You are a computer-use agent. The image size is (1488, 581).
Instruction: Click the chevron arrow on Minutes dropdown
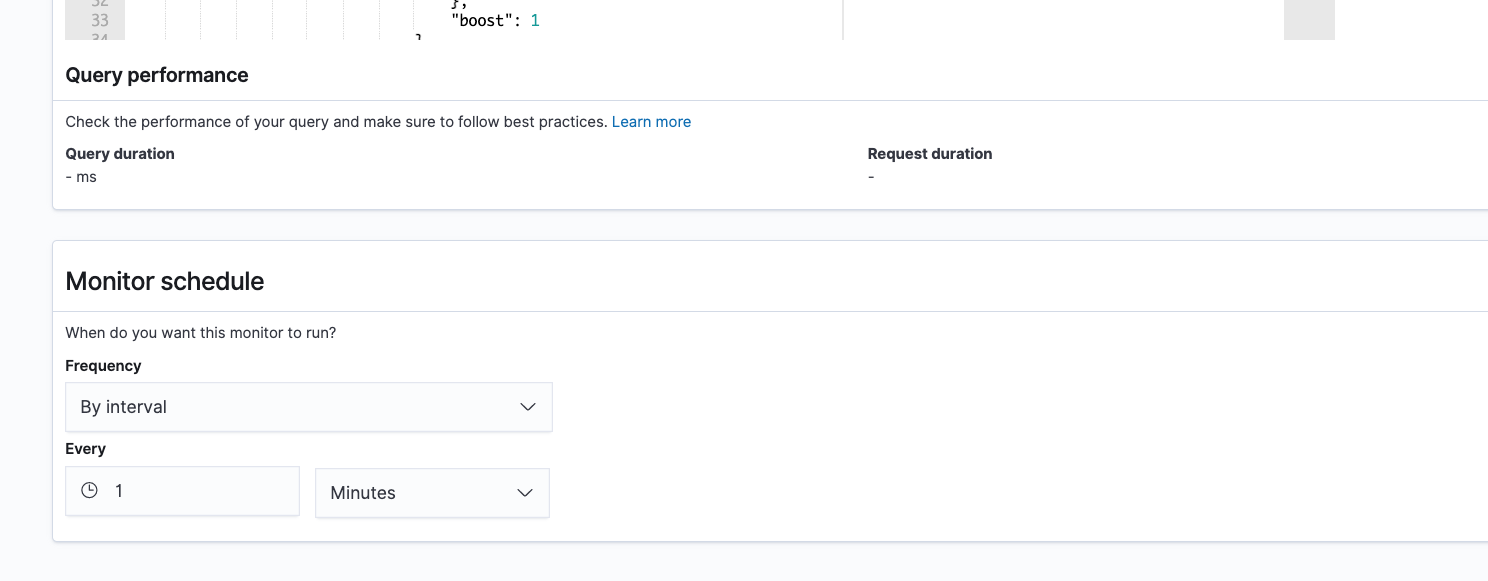525,493
